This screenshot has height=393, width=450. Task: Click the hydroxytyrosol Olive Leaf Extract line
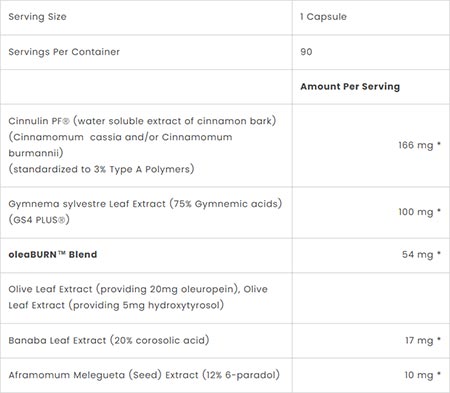[x=116, y=305]
